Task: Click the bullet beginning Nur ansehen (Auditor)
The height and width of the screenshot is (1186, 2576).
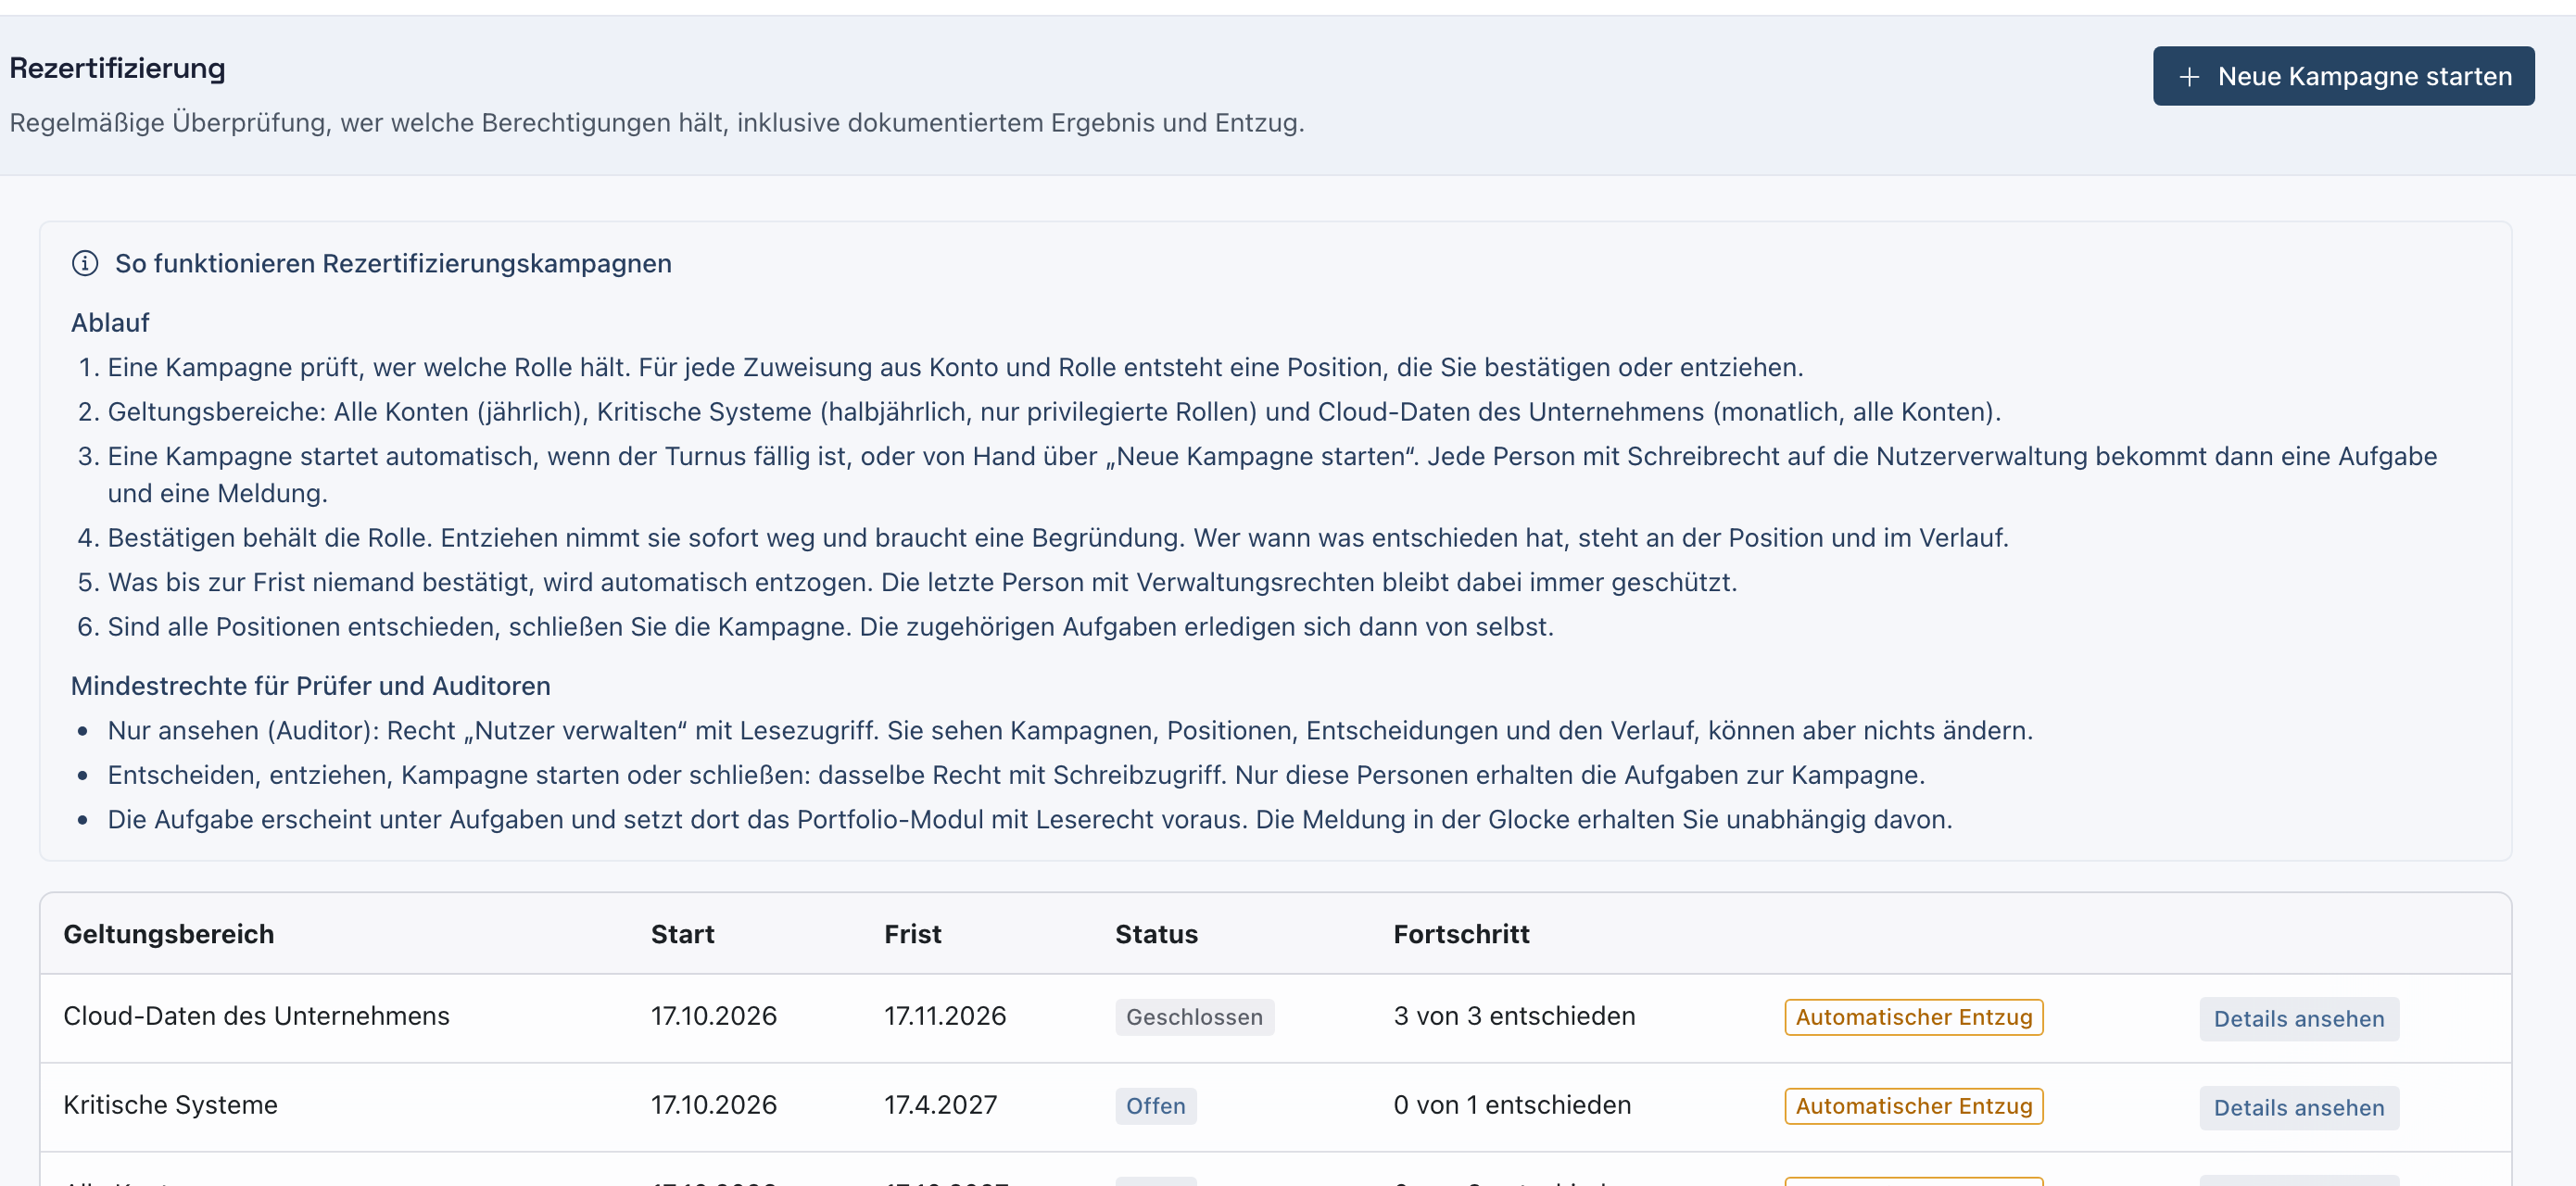Action: [1070, 731]
